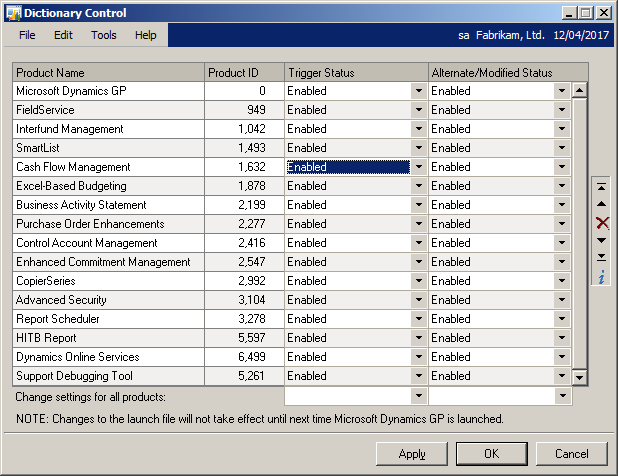The height and width of the screenshot is (476, 618).
Task: Click Fabrikam, Ltd. company name
Action: 510,35
